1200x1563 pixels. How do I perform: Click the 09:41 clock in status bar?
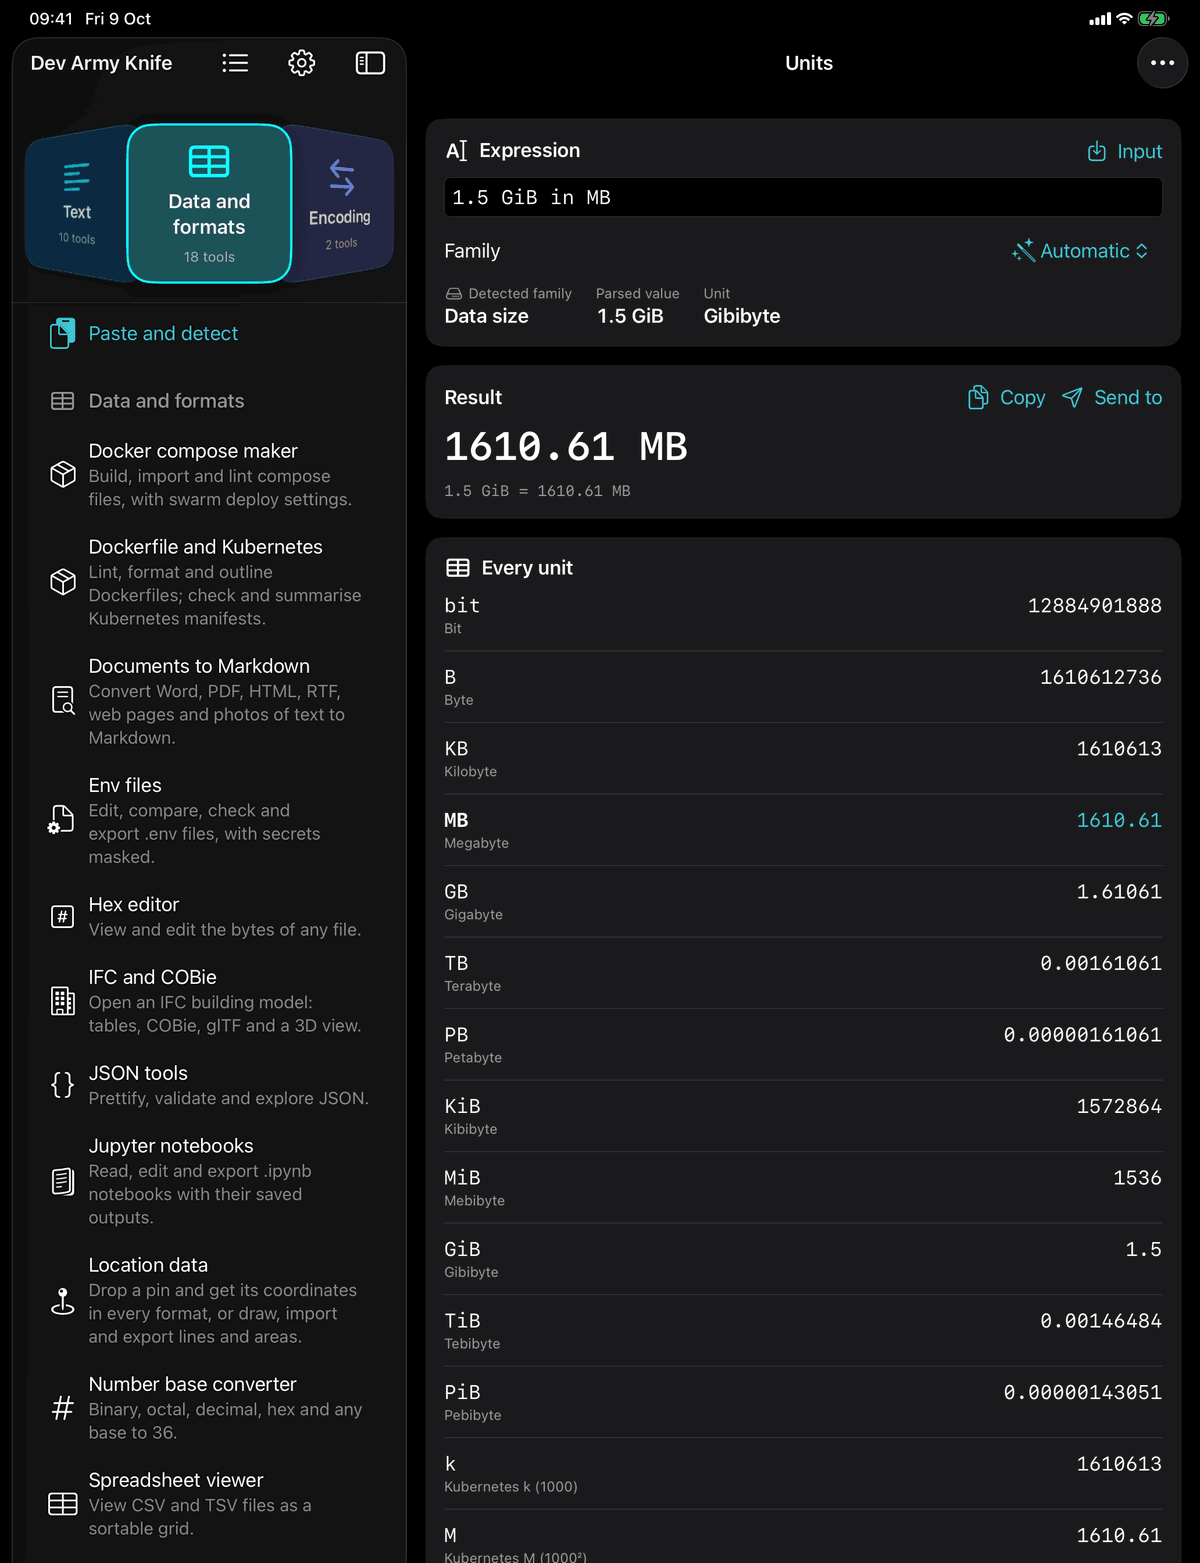(x=51, y=18)
